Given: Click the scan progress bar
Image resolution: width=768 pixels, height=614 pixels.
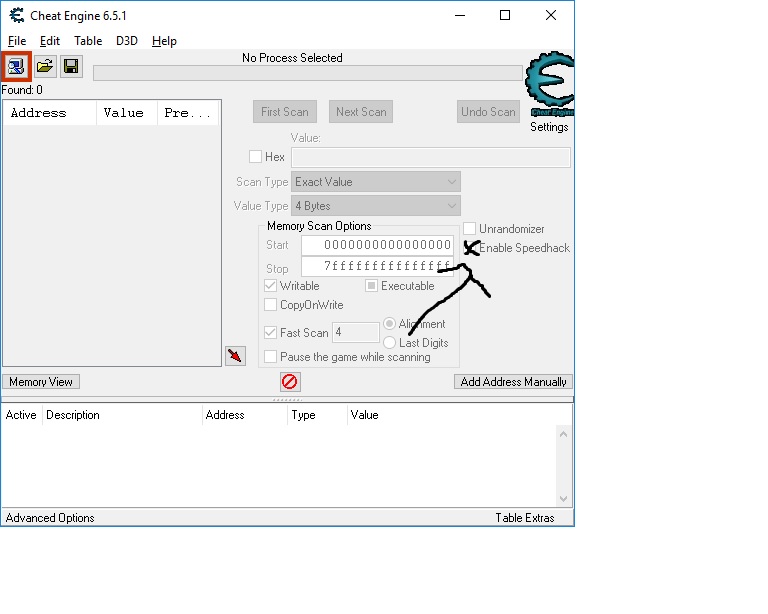Looking at the screenshot, I should point(307,73).
